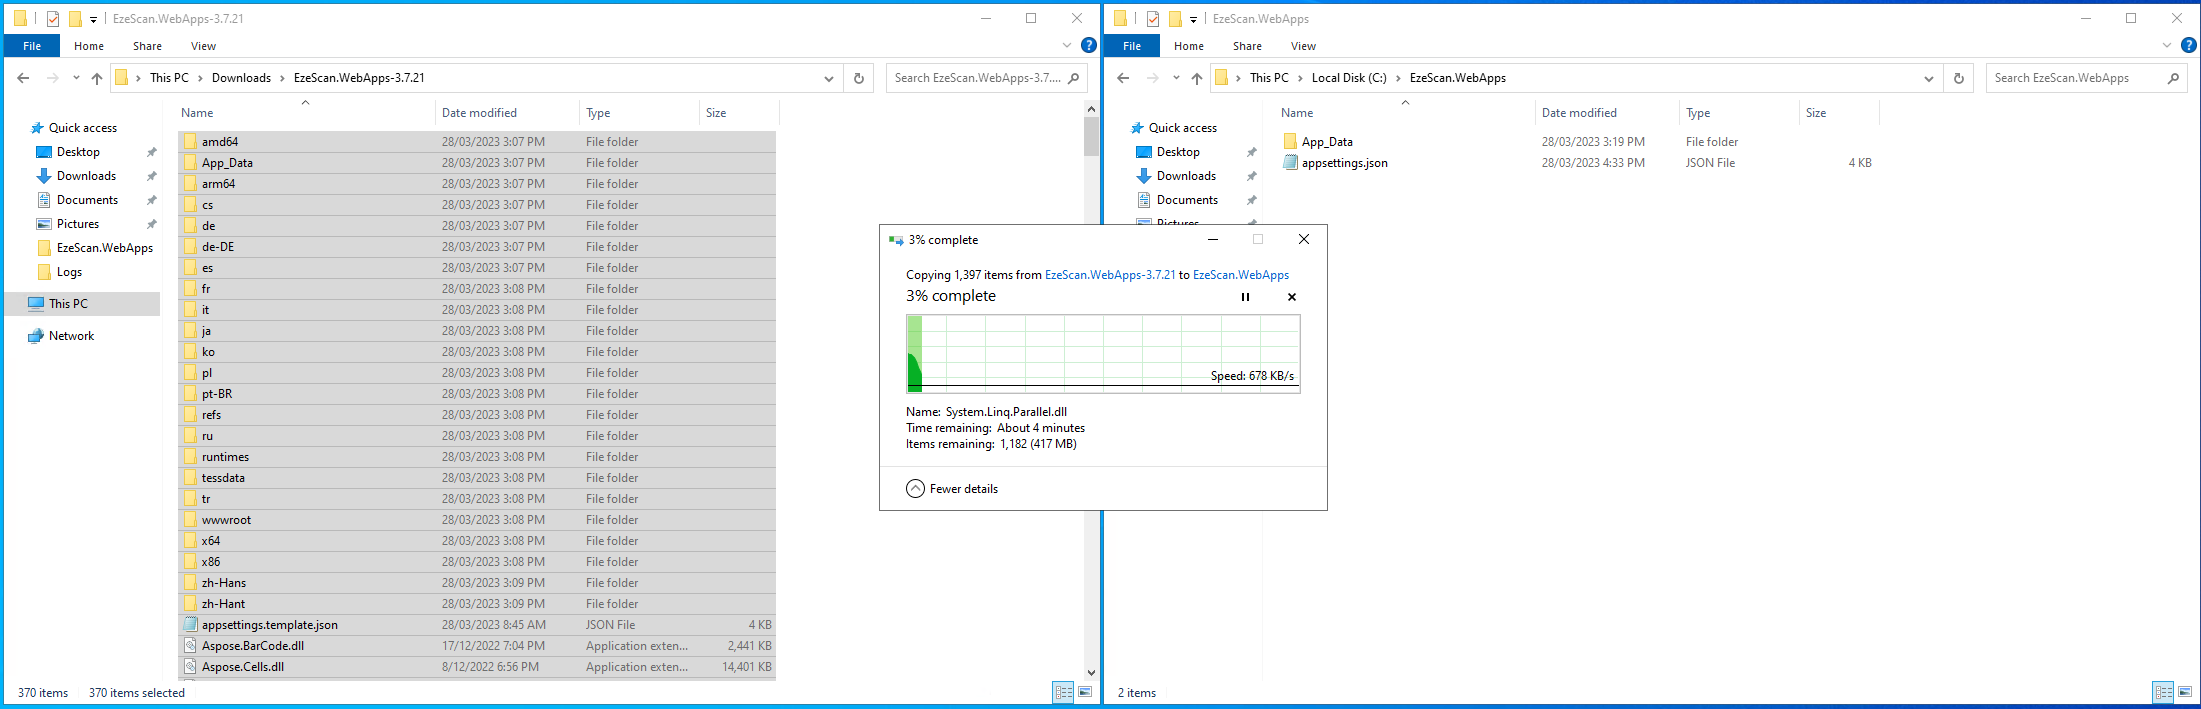Open address bar history dropdown in left window
The width and height of the screenshot is (2201, 709).
tap(828, 78)
